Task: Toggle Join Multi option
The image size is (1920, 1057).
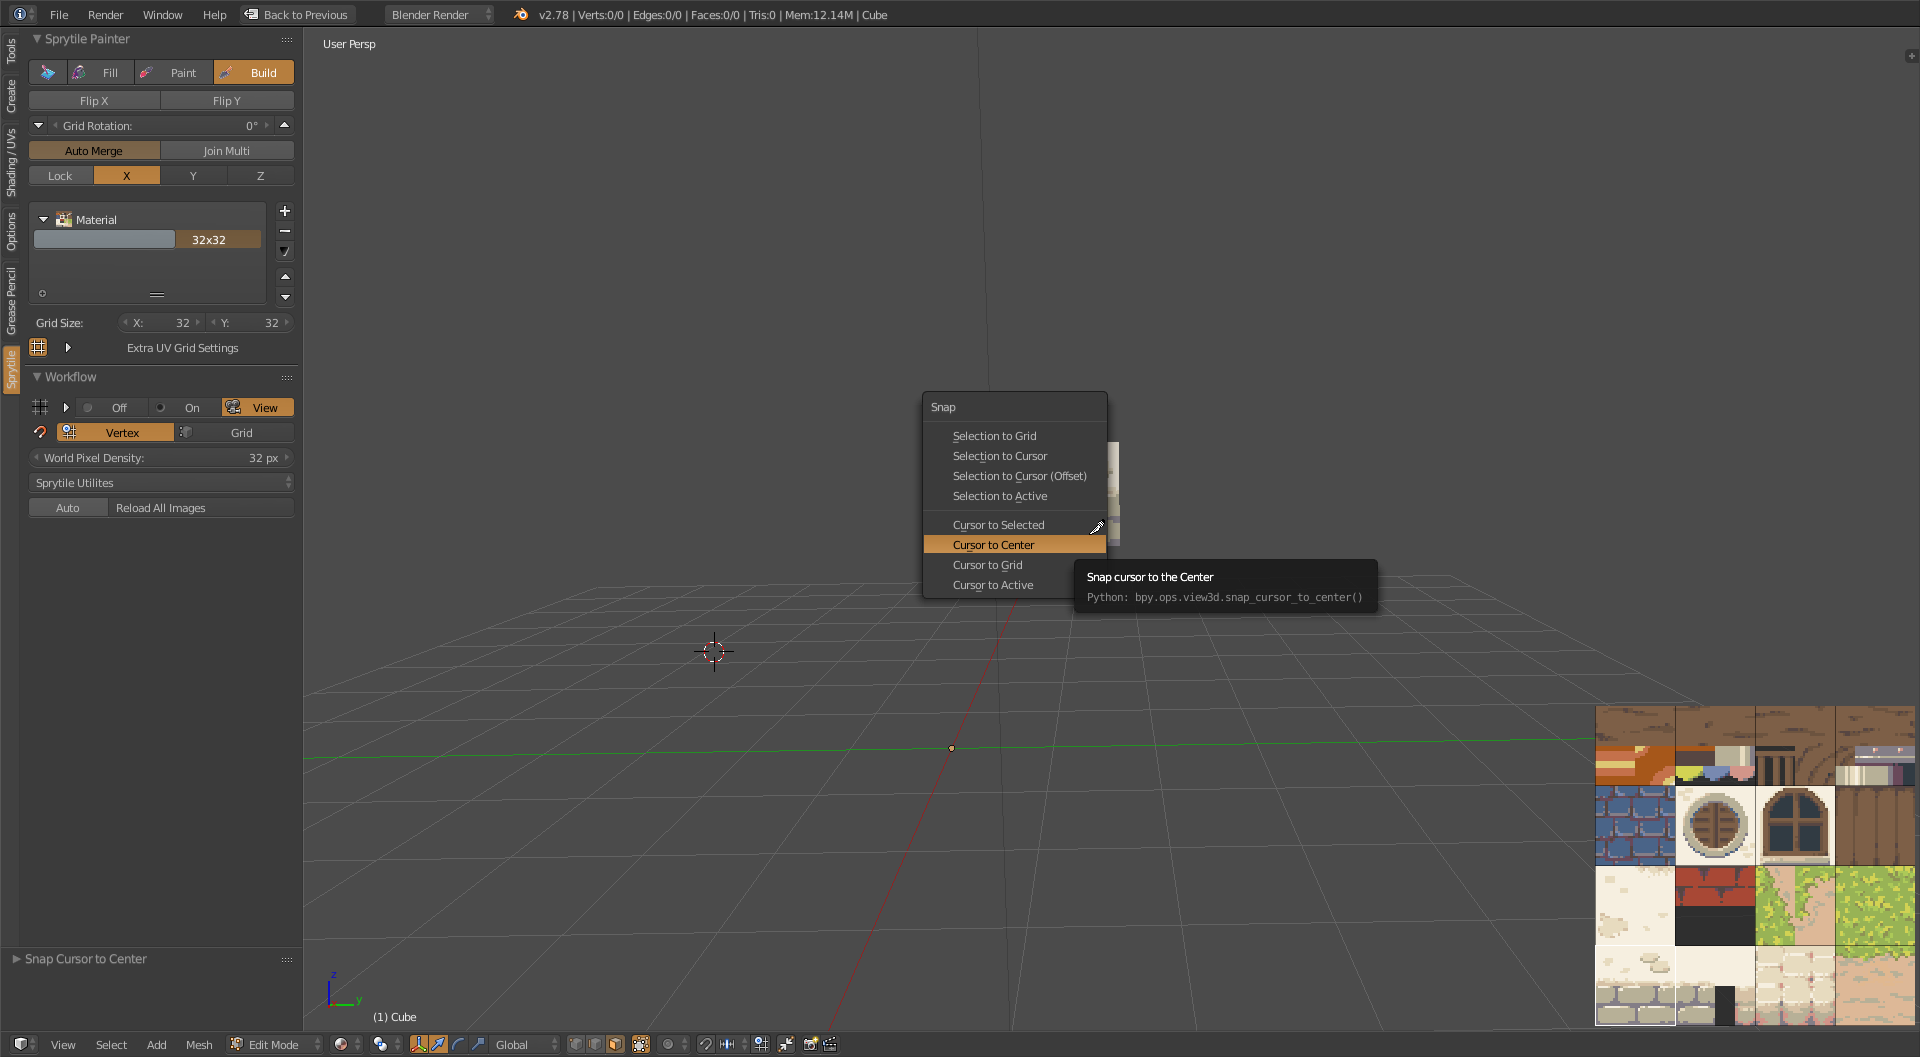Action: 227,151
